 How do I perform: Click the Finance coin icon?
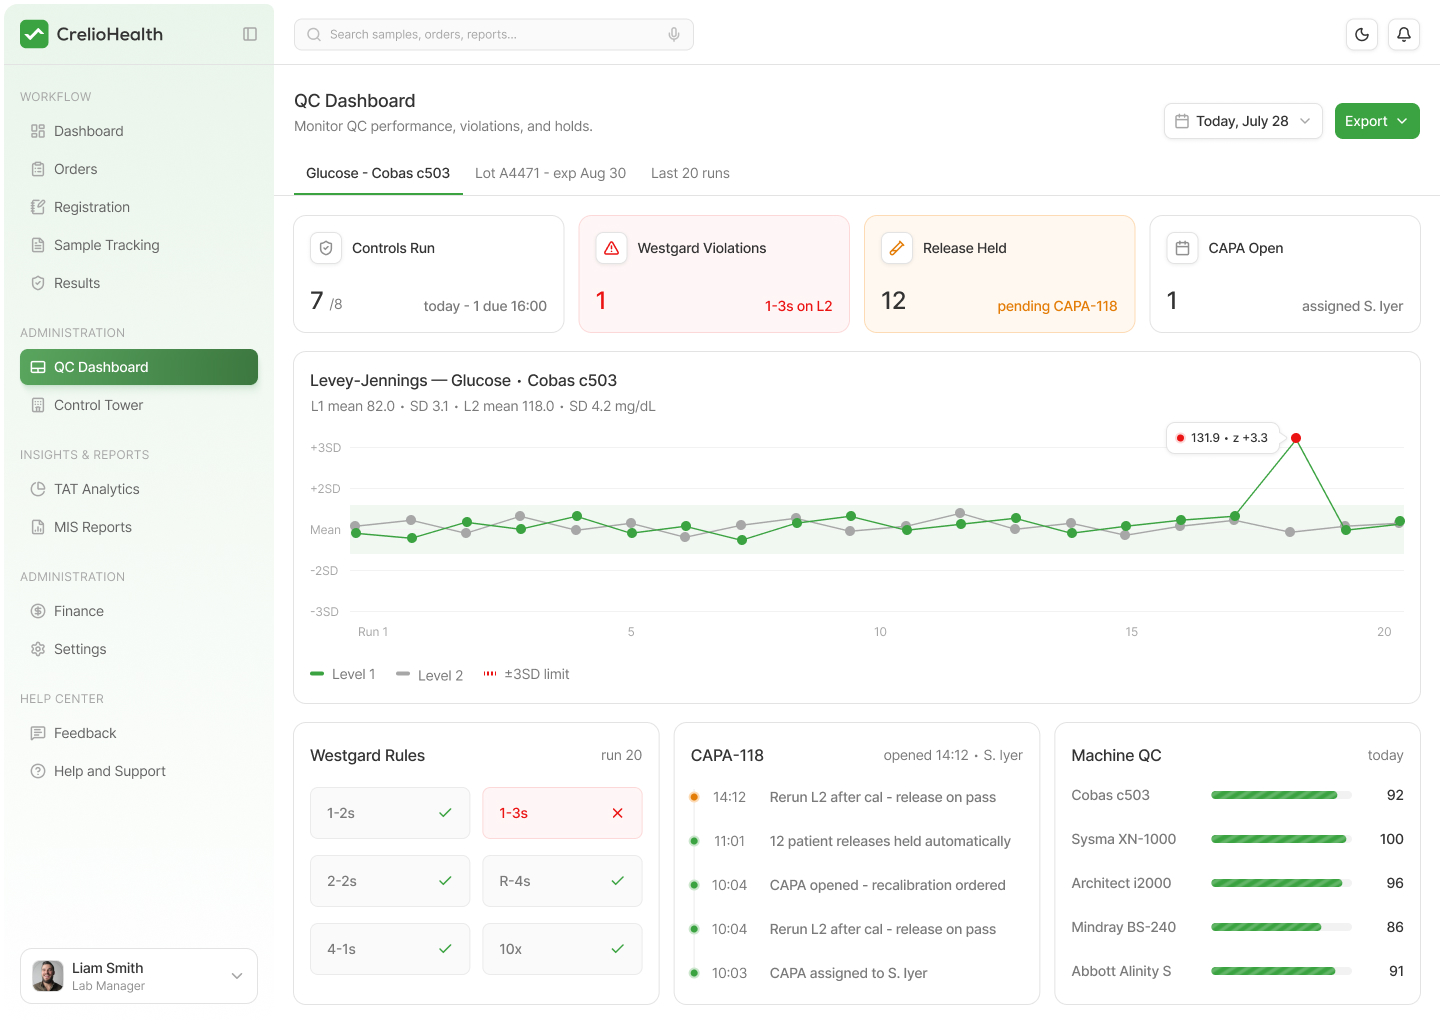(x=38, y=611)
